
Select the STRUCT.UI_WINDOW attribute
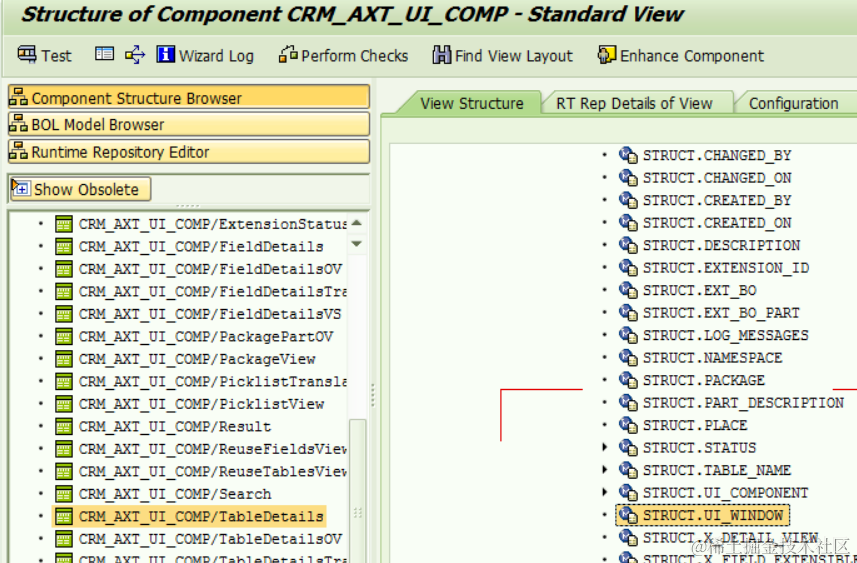[x=712, y=515]
